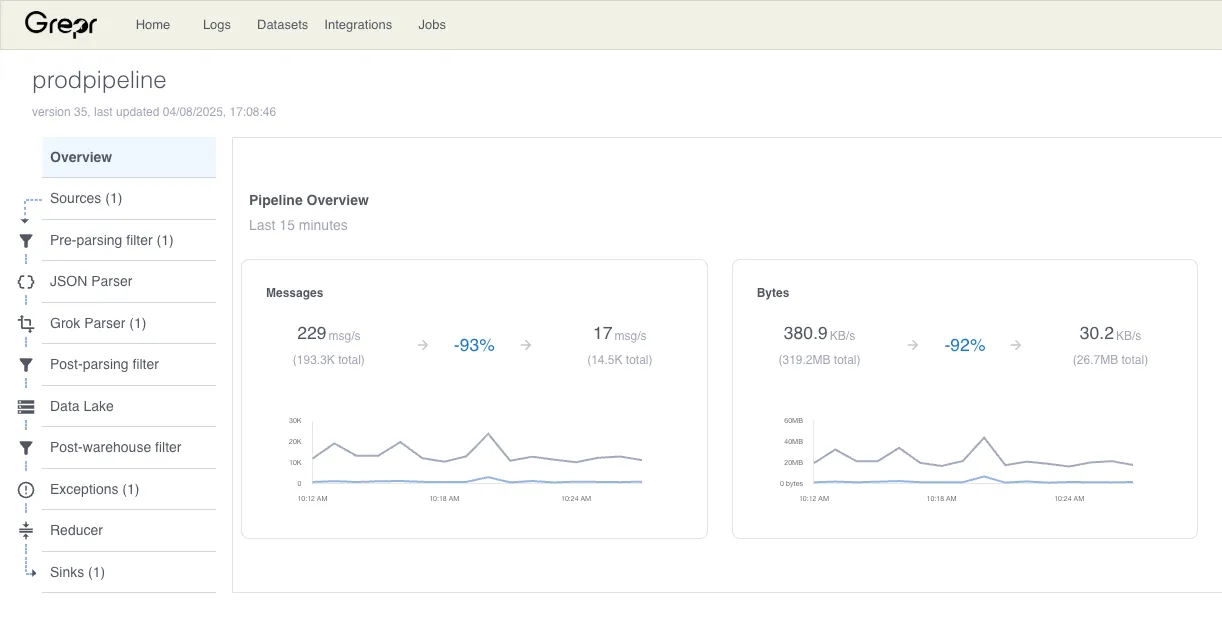Click the -93% messages reduction link

pos(474,345)
